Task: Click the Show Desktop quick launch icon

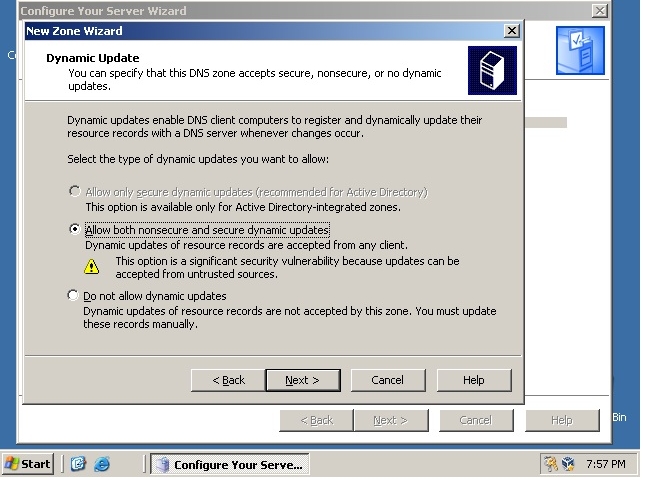Action: [x=78, y=464]
